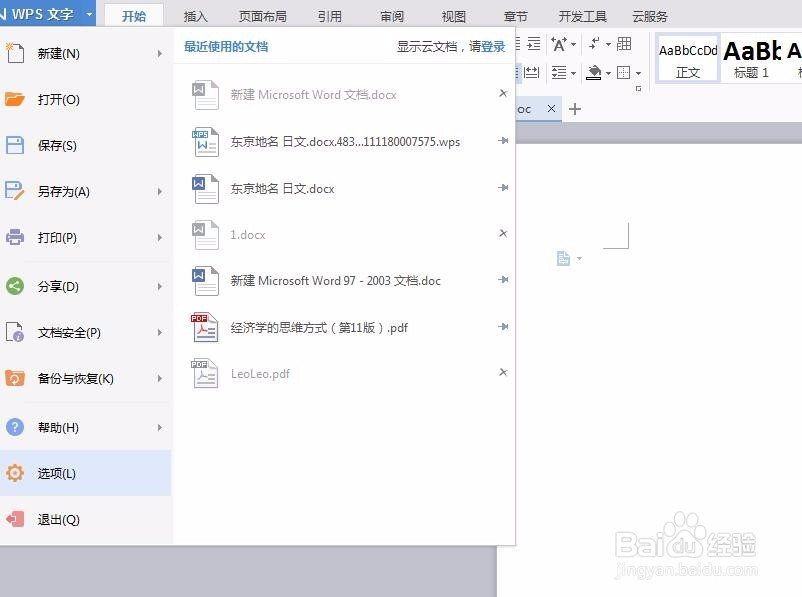Apply the 标题 1 style
This screenshot has height=597, width=802.
tap(751, 59)
